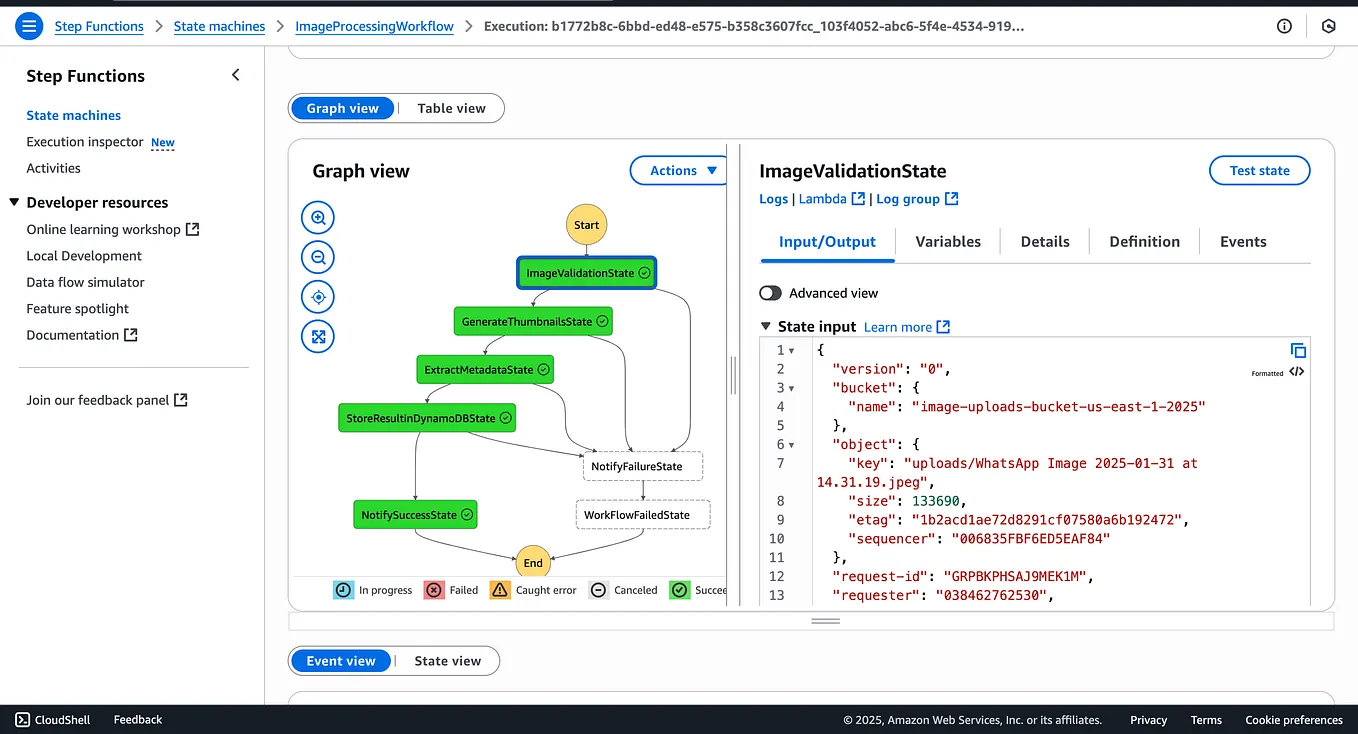The height and width of the screenshot is (734, 1358).
Task: Switch to Table view of the execution
Action: (451, 108)
